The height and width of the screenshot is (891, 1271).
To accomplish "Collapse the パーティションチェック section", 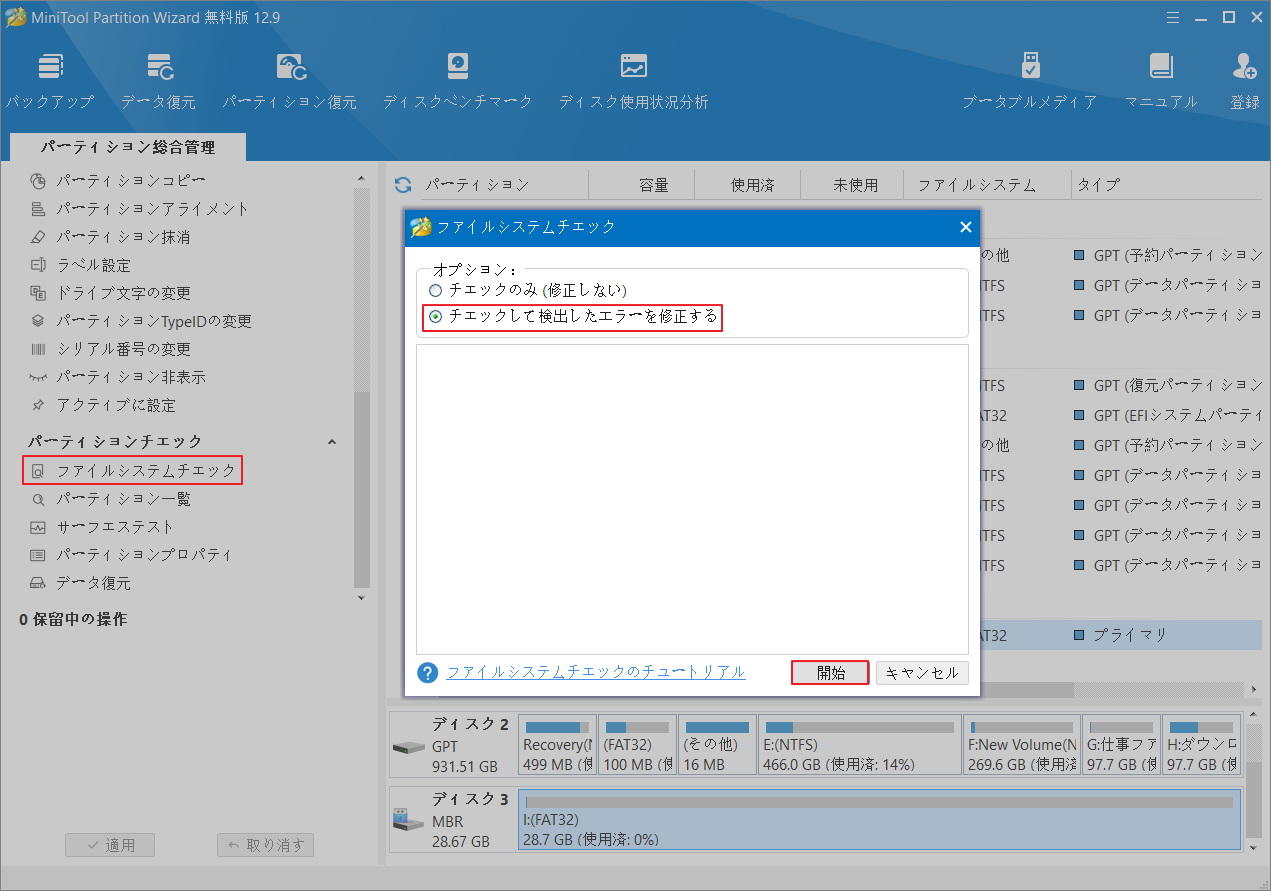I will pos(332,442).
